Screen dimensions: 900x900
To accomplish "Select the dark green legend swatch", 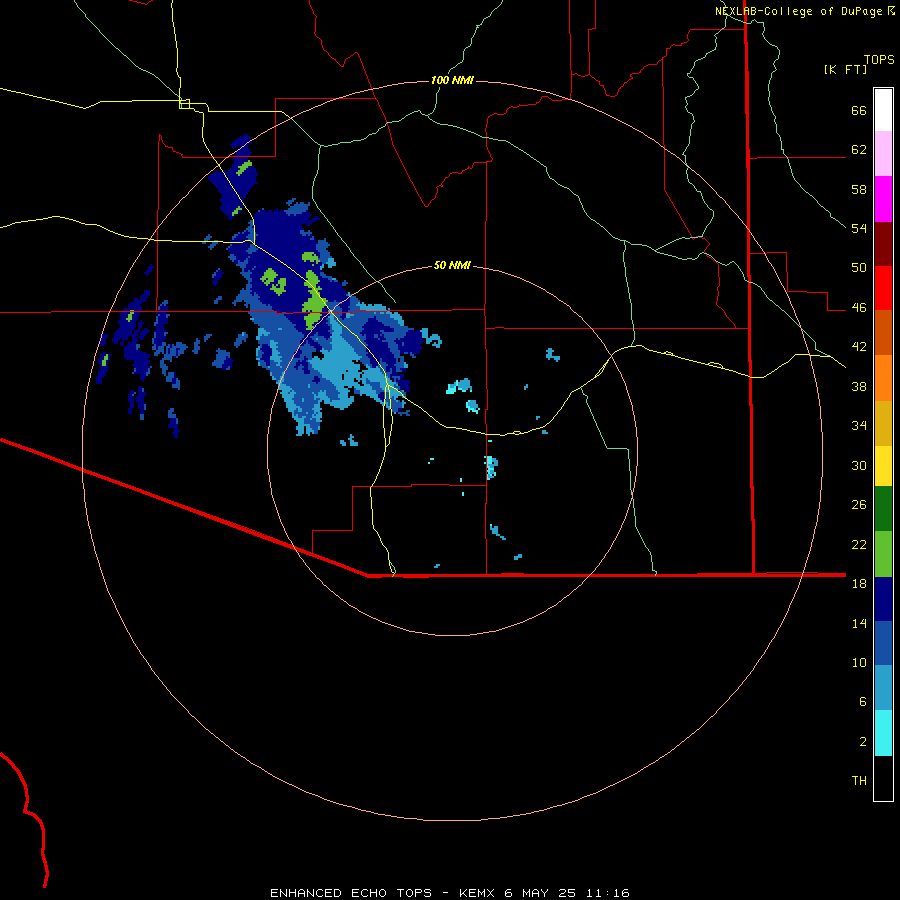I will coord(883,509).
